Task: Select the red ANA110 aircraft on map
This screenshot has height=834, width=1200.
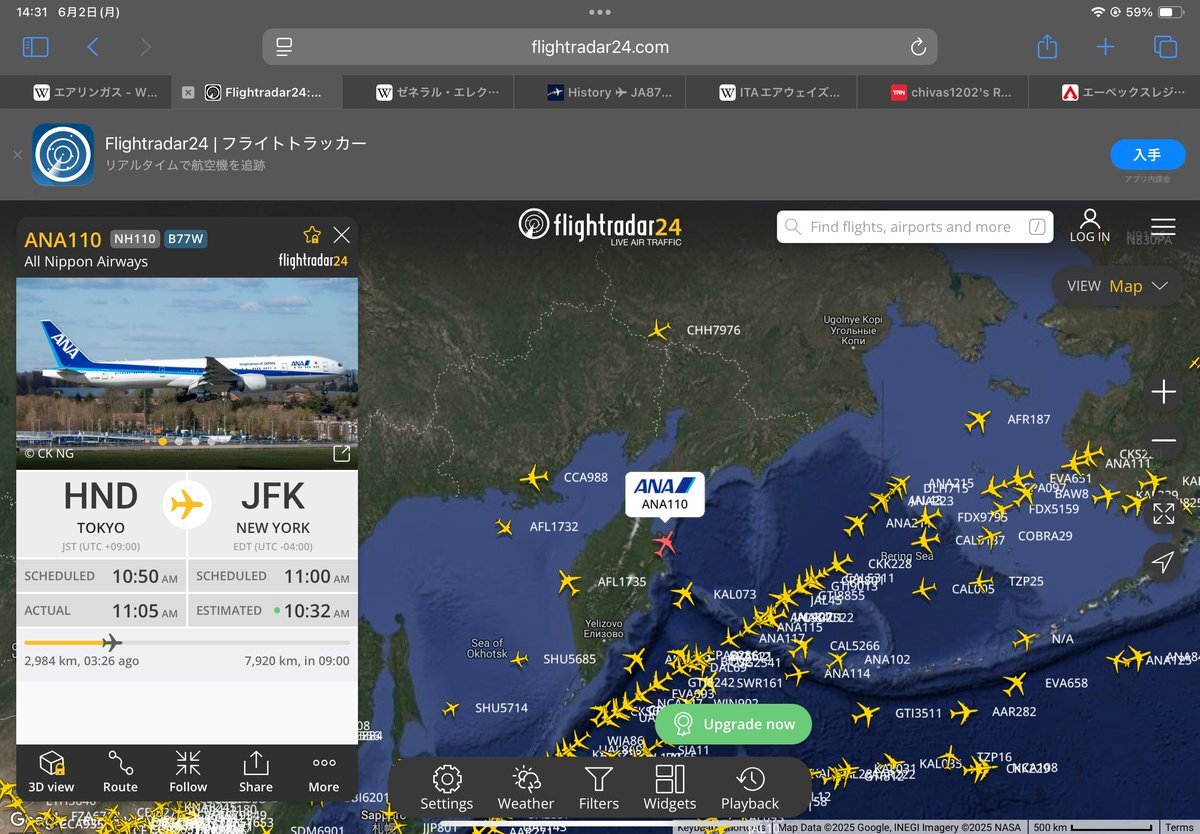Action: tap(664, 543)
